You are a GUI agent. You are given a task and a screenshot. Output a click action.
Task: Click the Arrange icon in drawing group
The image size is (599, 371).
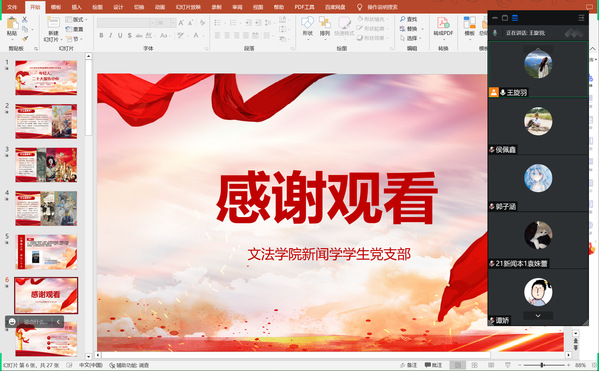325,23
